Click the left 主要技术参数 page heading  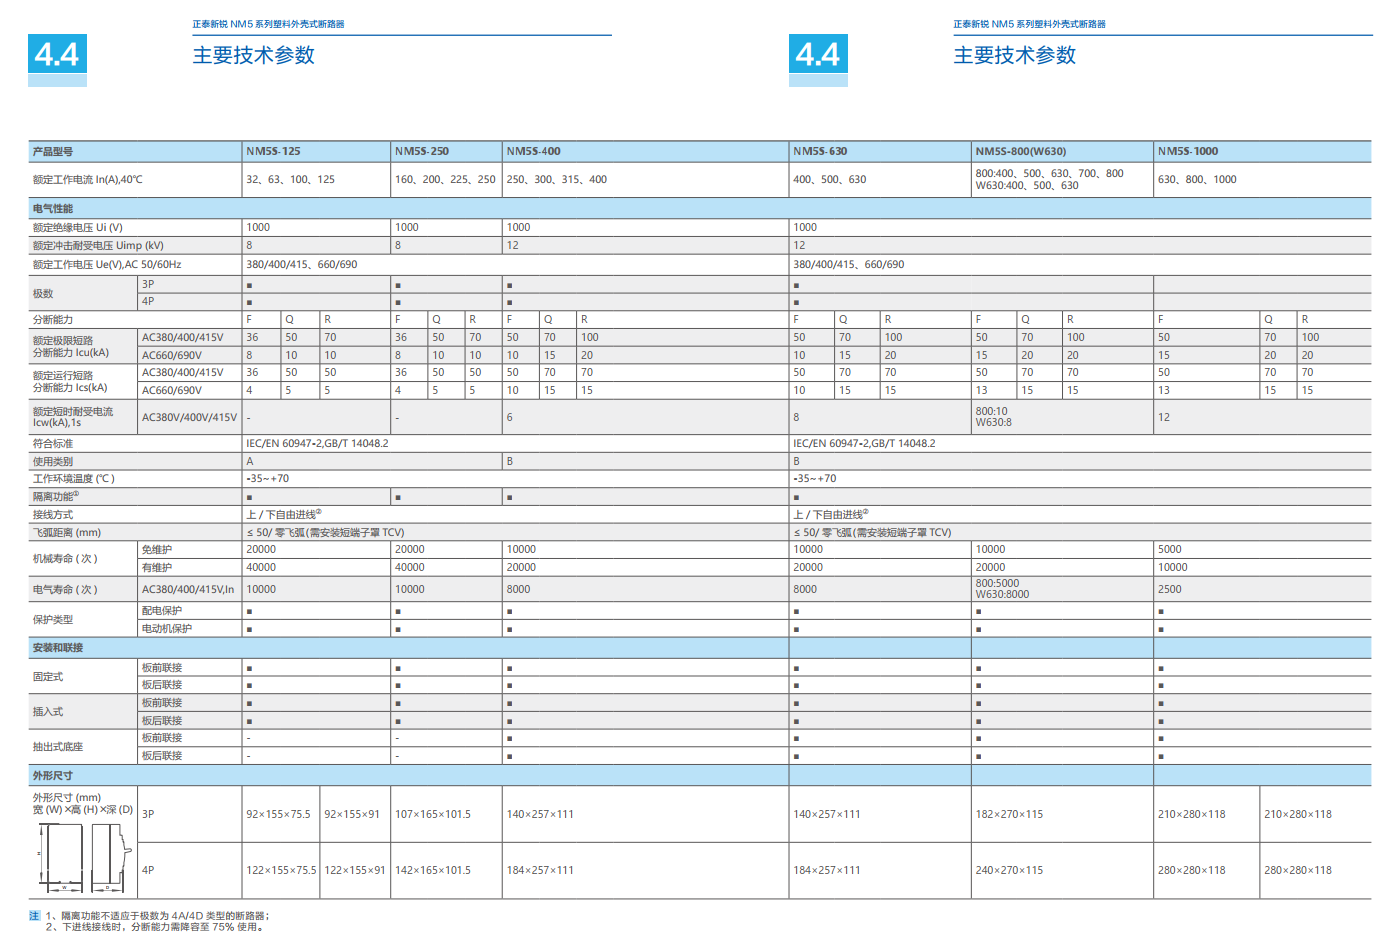coord(254,56)
